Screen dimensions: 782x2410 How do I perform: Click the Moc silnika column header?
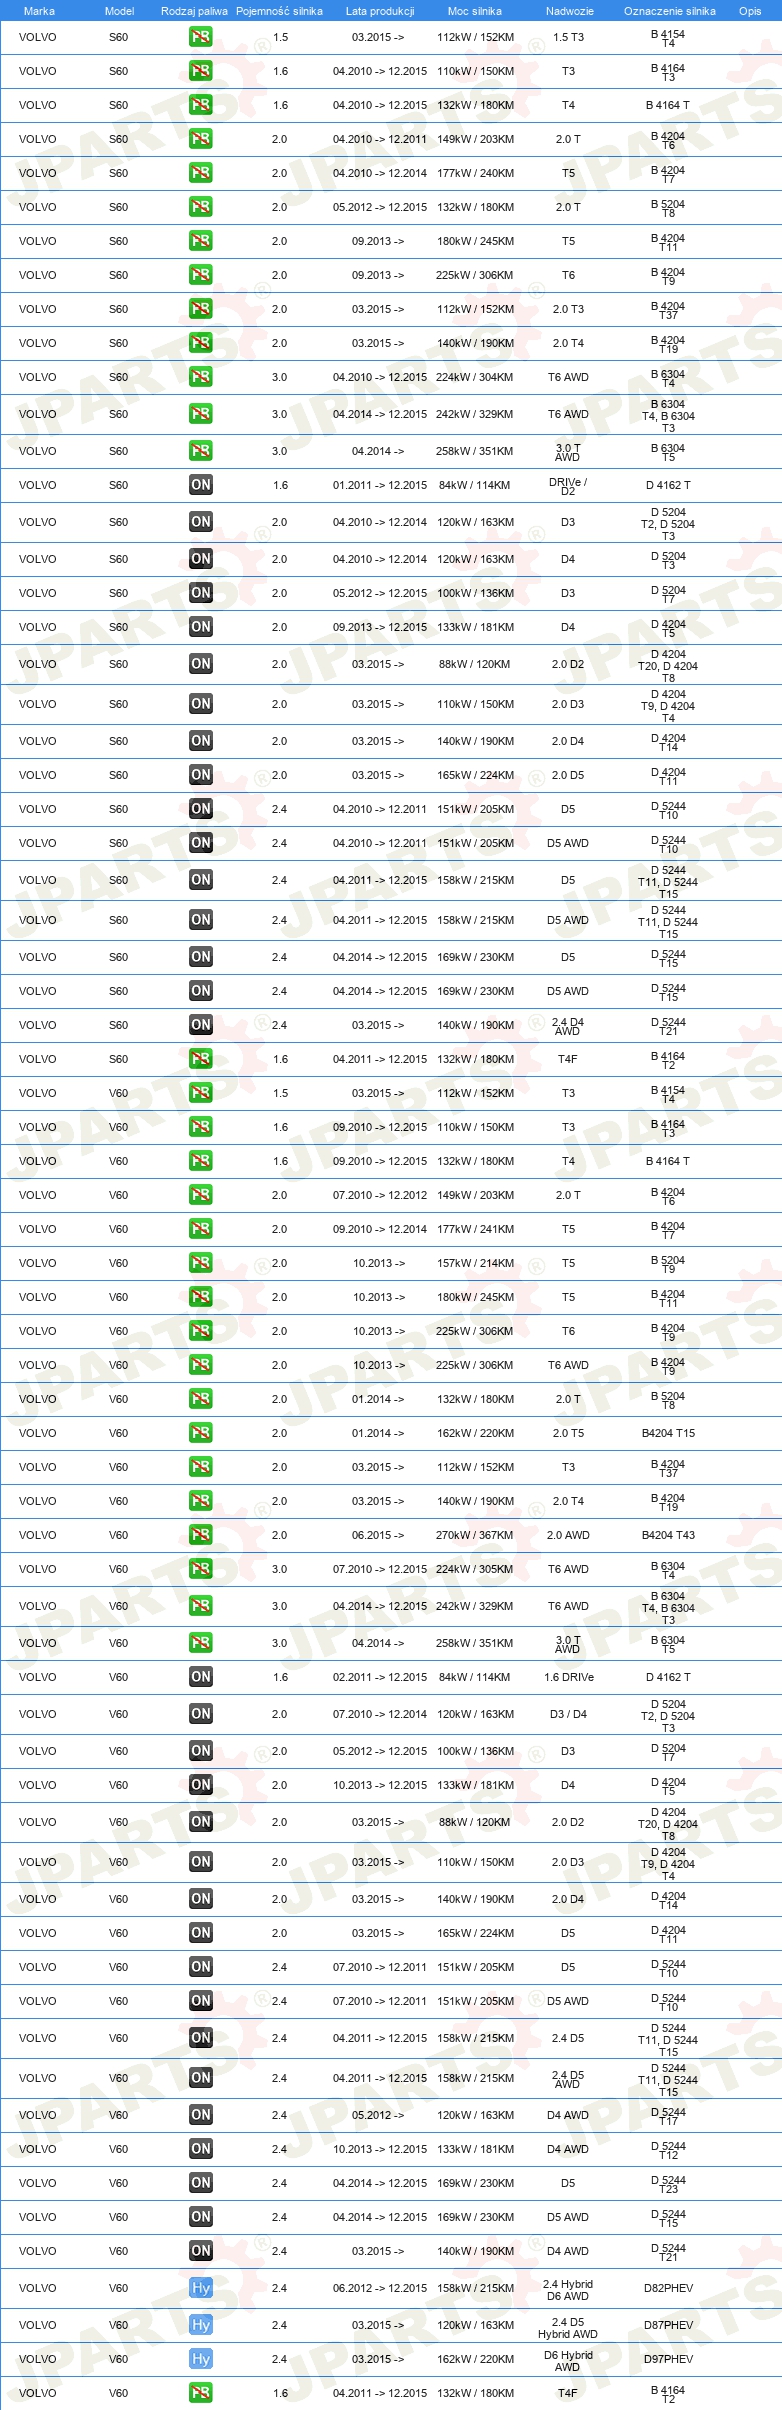point(475,11)
